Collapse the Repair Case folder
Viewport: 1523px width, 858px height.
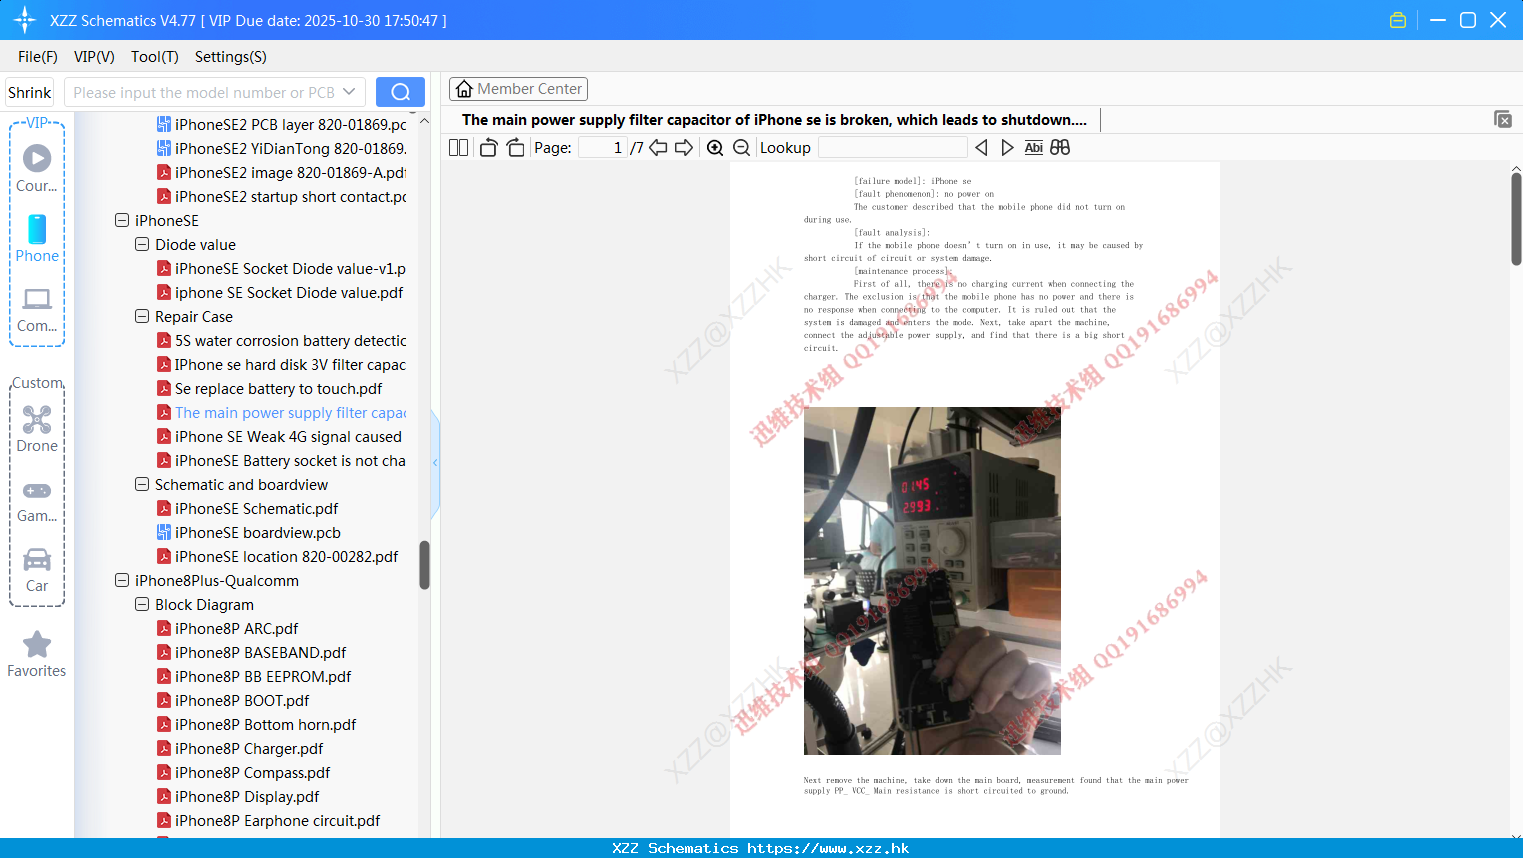coord(142,316)
